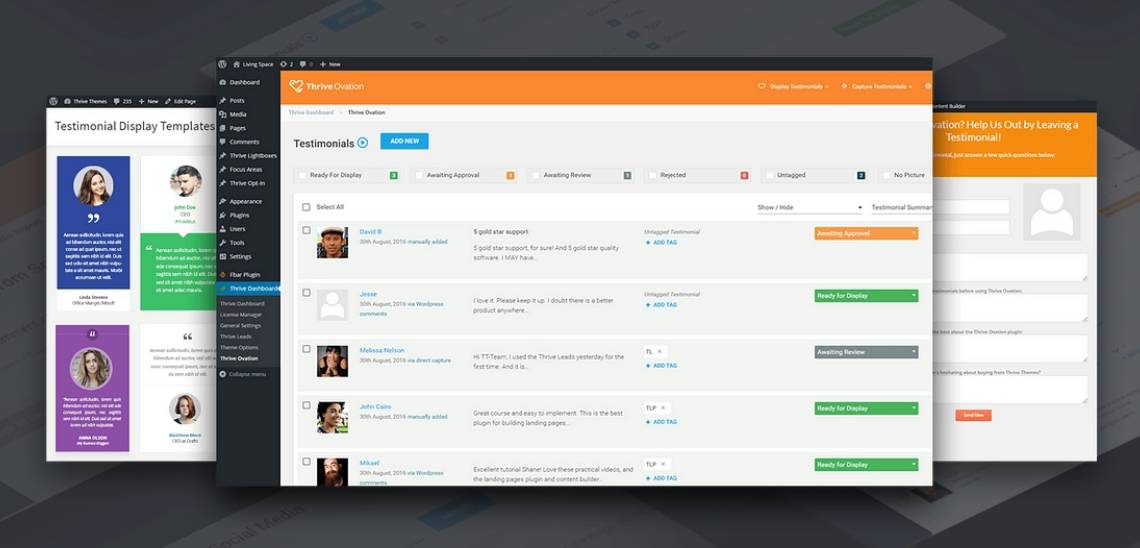Click the blue play icon beside Testimonials
The image size is (1140, 548).
point(363,142)
